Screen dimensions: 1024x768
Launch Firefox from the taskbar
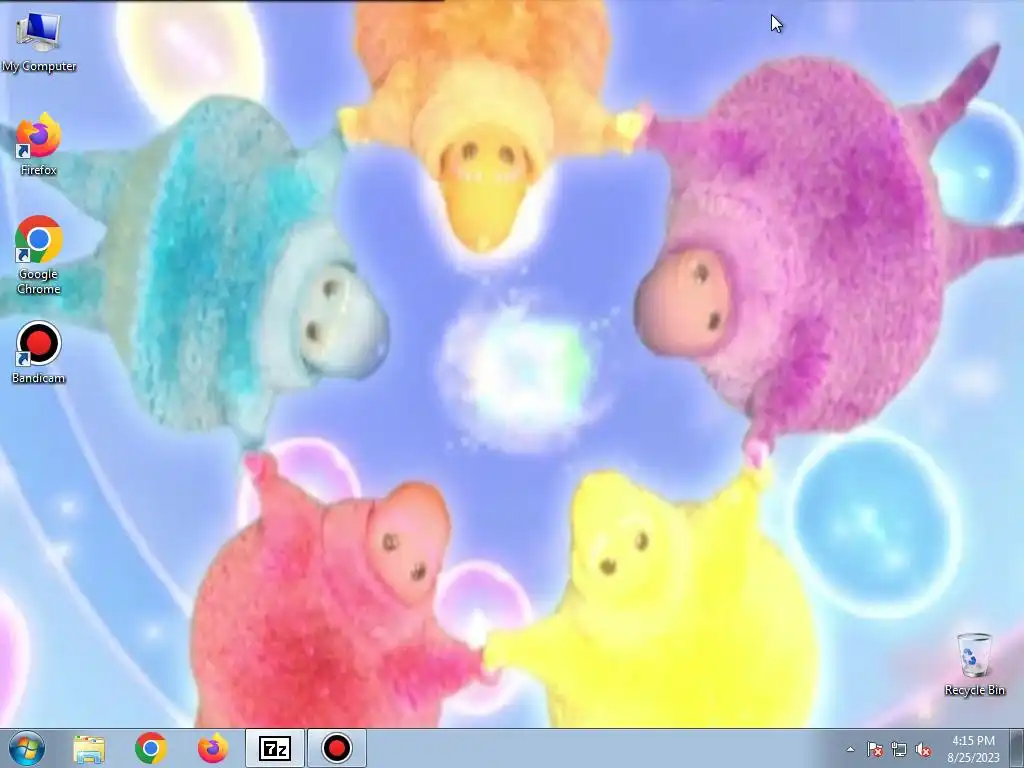pyautogui.click(x=213, y=748)
